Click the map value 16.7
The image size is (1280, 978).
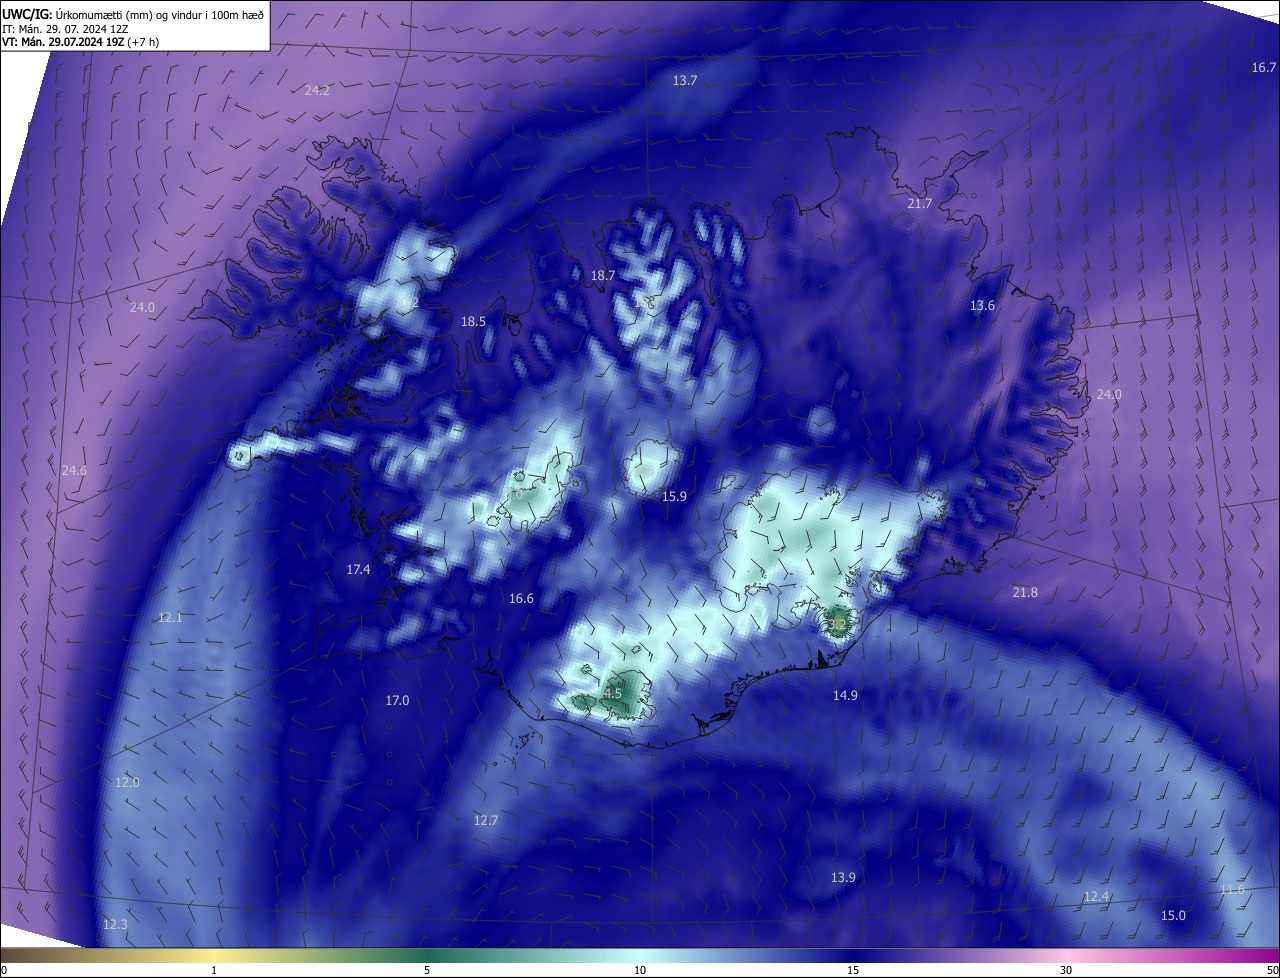pyautogui.click(x=1264, y=67)
